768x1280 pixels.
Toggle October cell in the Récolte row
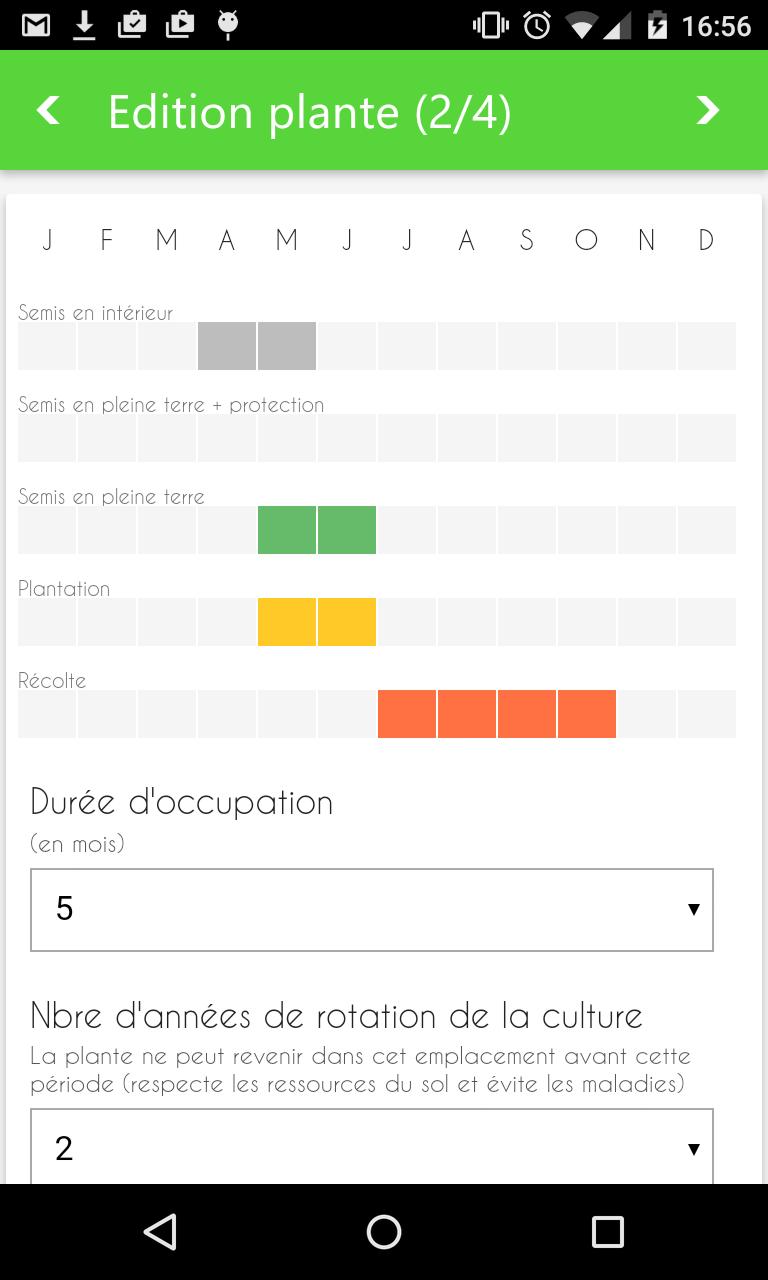(x=587, y=714)
